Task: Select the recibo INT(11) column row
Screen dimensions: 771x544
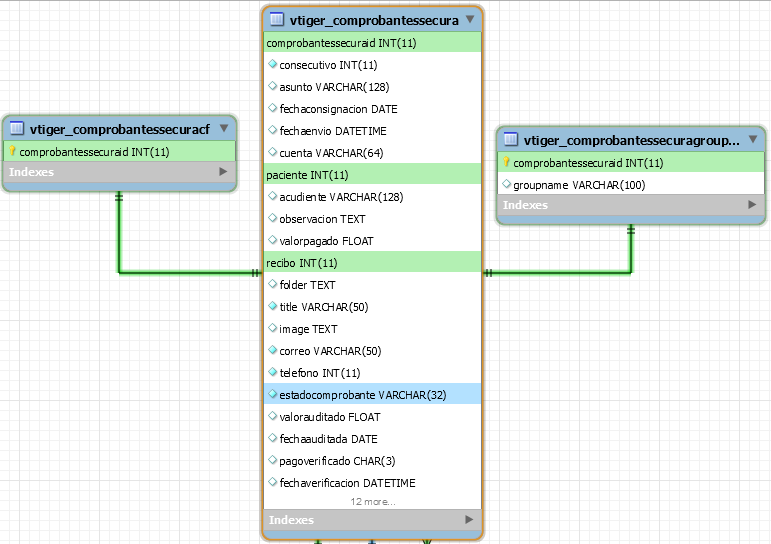Action: (x=372, y=263)
